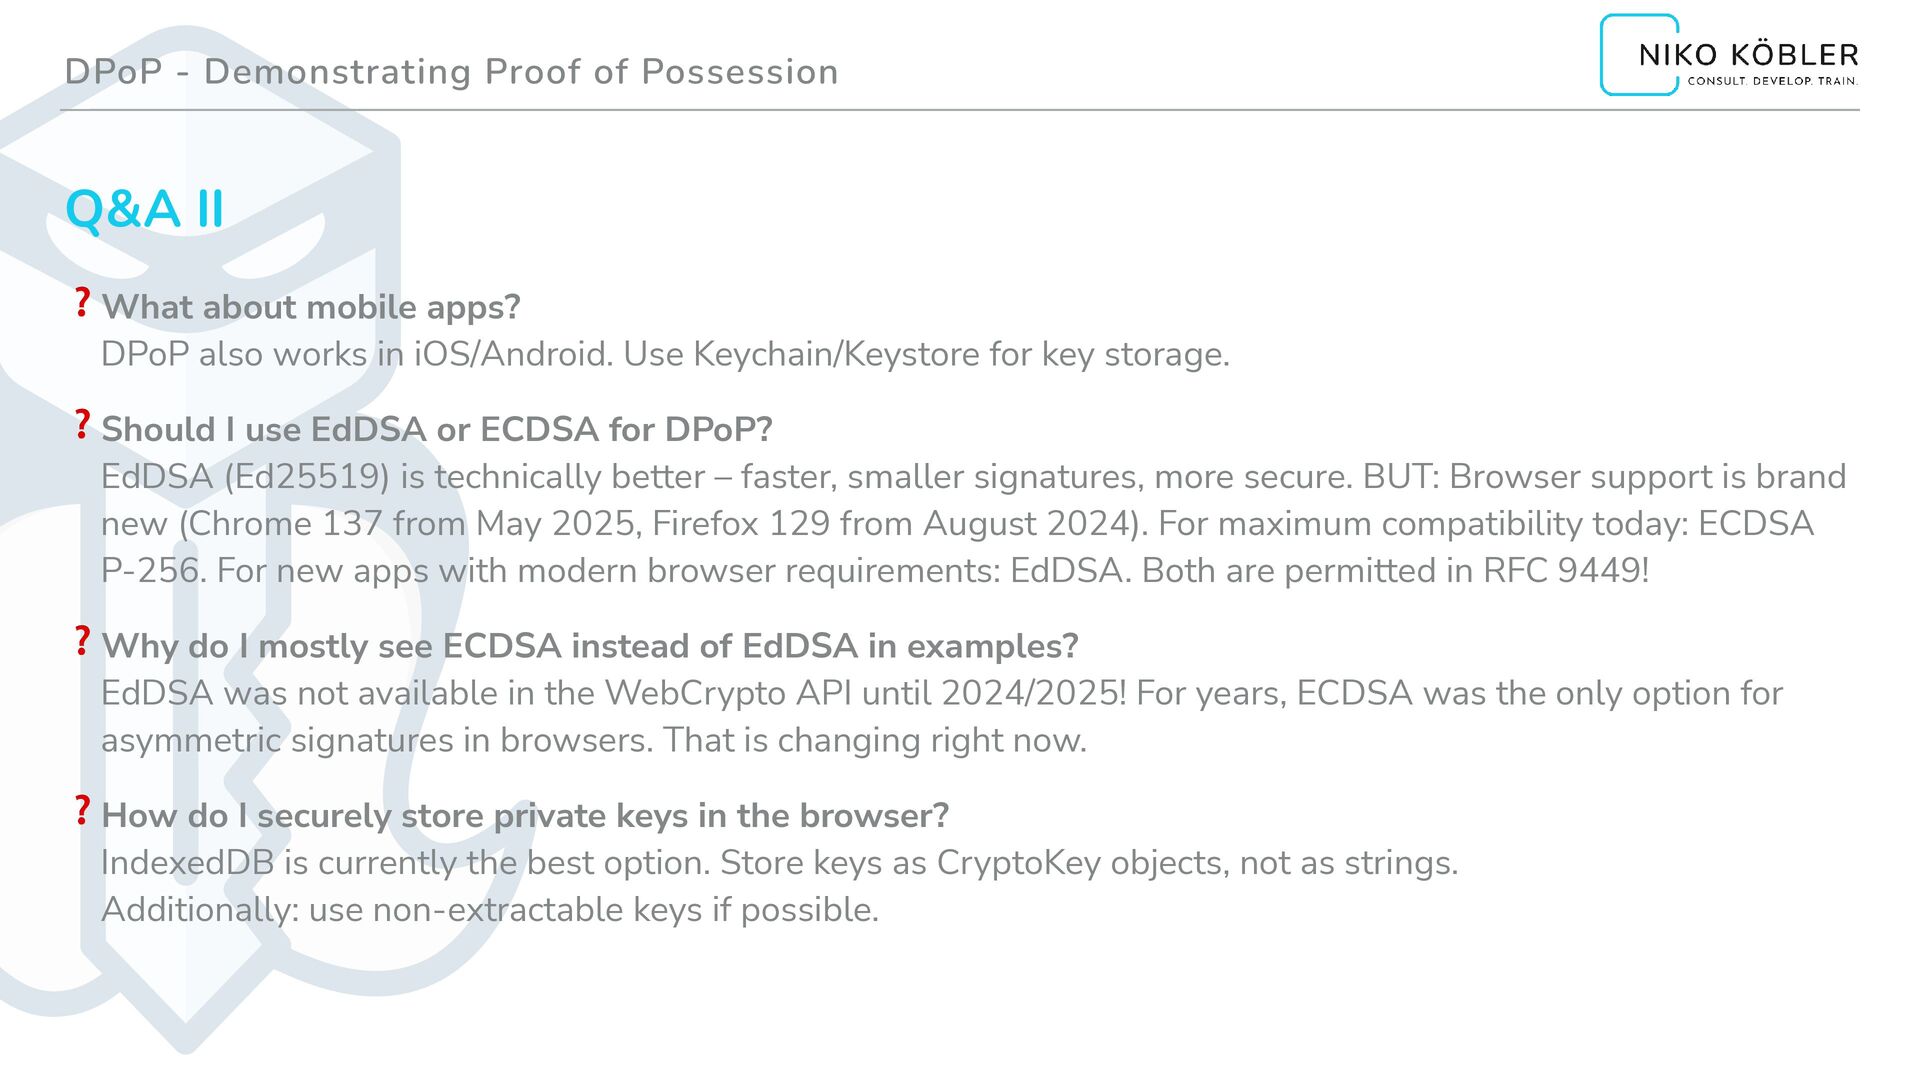This screenshot has width=1920, height=1080.
Task: Click the line mentioning Chrome 137 and Firefox 129
Action: pyautogui.click(x=957, y=523)
